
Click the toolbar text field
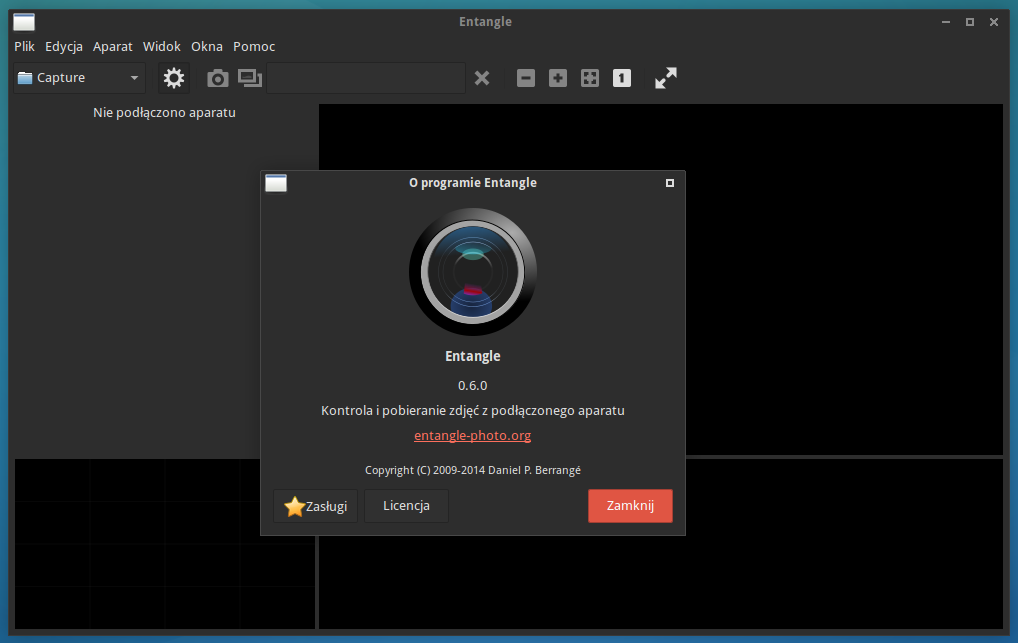click(x=366, y=78)
